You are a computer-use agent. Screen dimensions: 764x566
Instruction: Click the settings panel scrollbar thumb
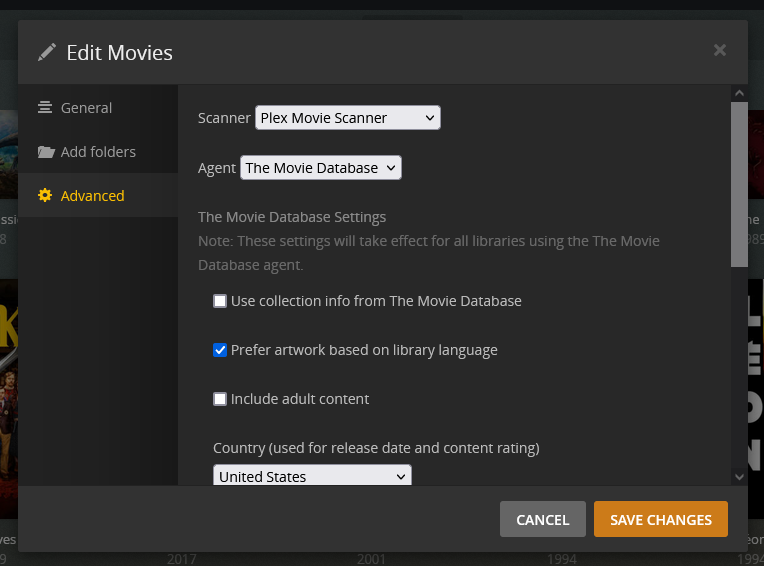click(739, 184)
